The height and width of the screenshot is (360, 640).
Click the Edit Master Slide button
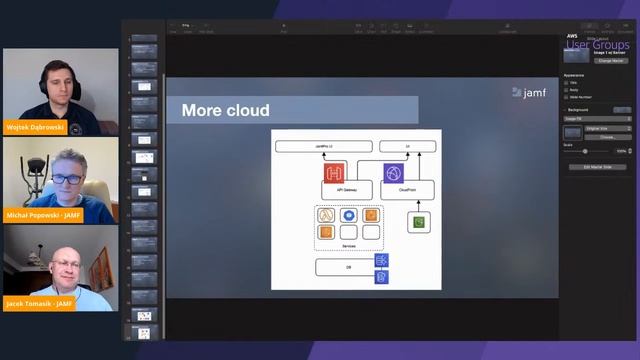coord(598,167)
